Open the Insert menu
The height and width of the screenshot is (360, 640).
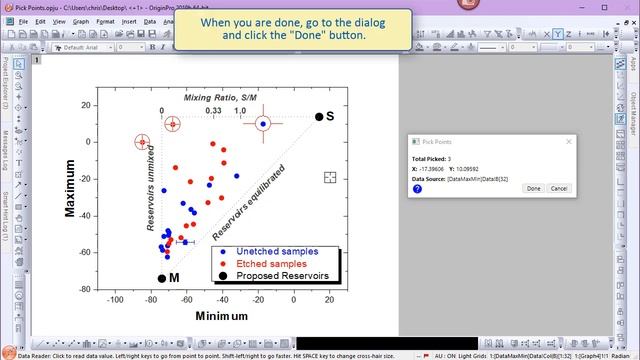click(x=129, y=22)
